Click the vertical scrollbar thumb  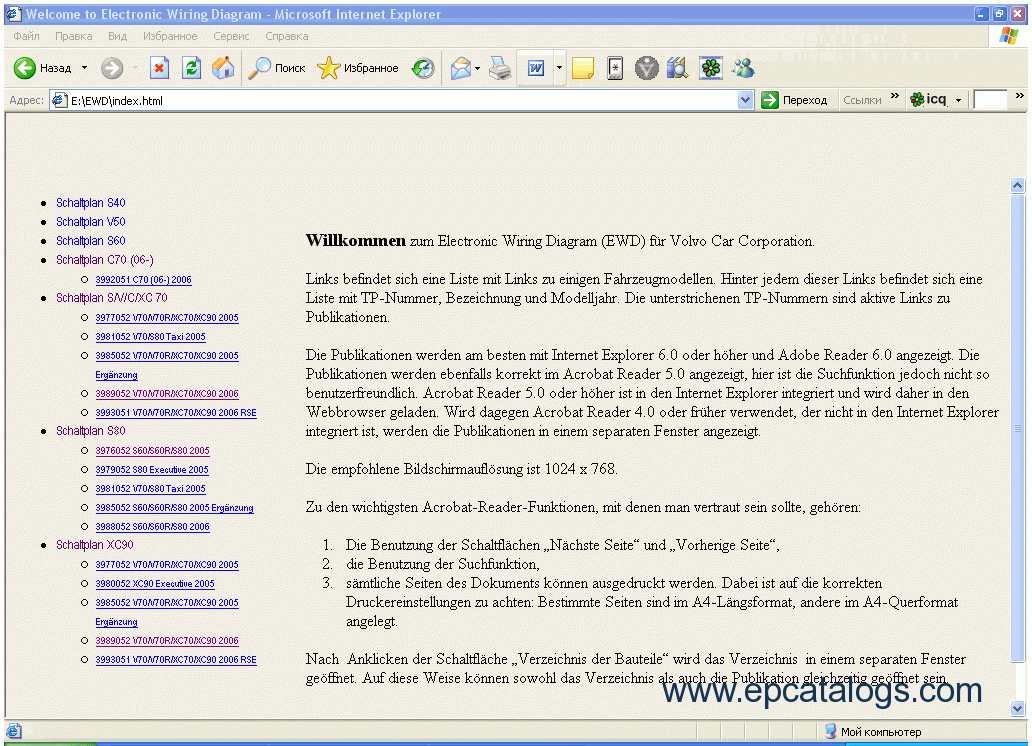1018,428
